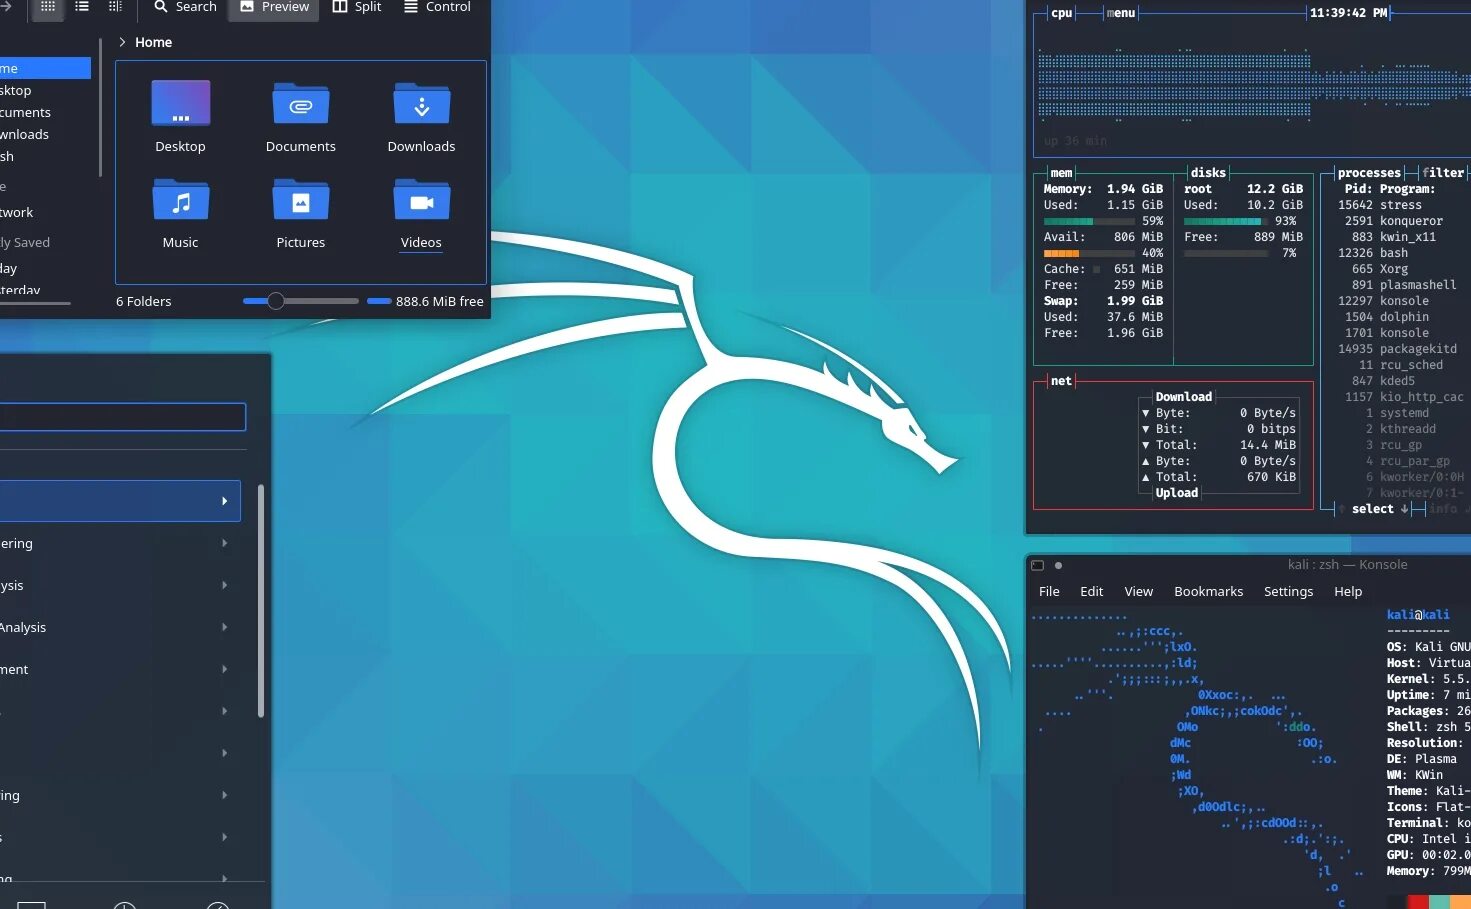This screenshot has height=909, width=1471.
Task: Click the '6 Folders' status text
Action: pyautogui.click(x=143, y=301)
